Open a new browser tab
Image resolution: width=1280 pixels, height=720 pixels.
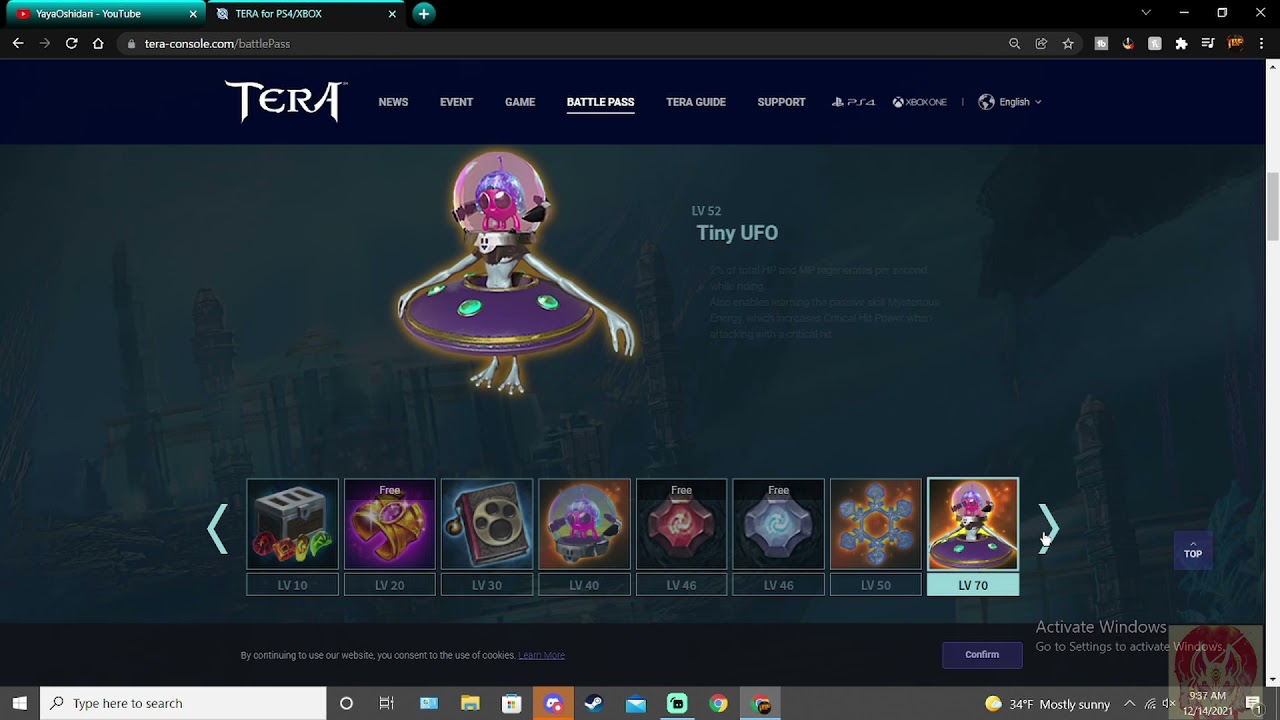click(424, 14)
